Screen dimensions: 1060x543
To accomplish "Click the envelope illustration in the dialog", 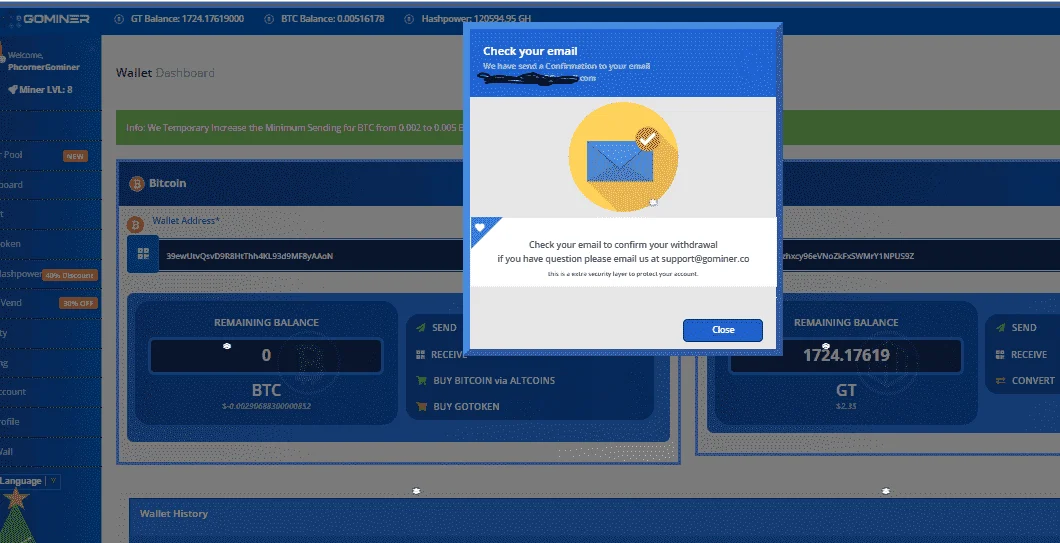I will click(x=623, y=157).
